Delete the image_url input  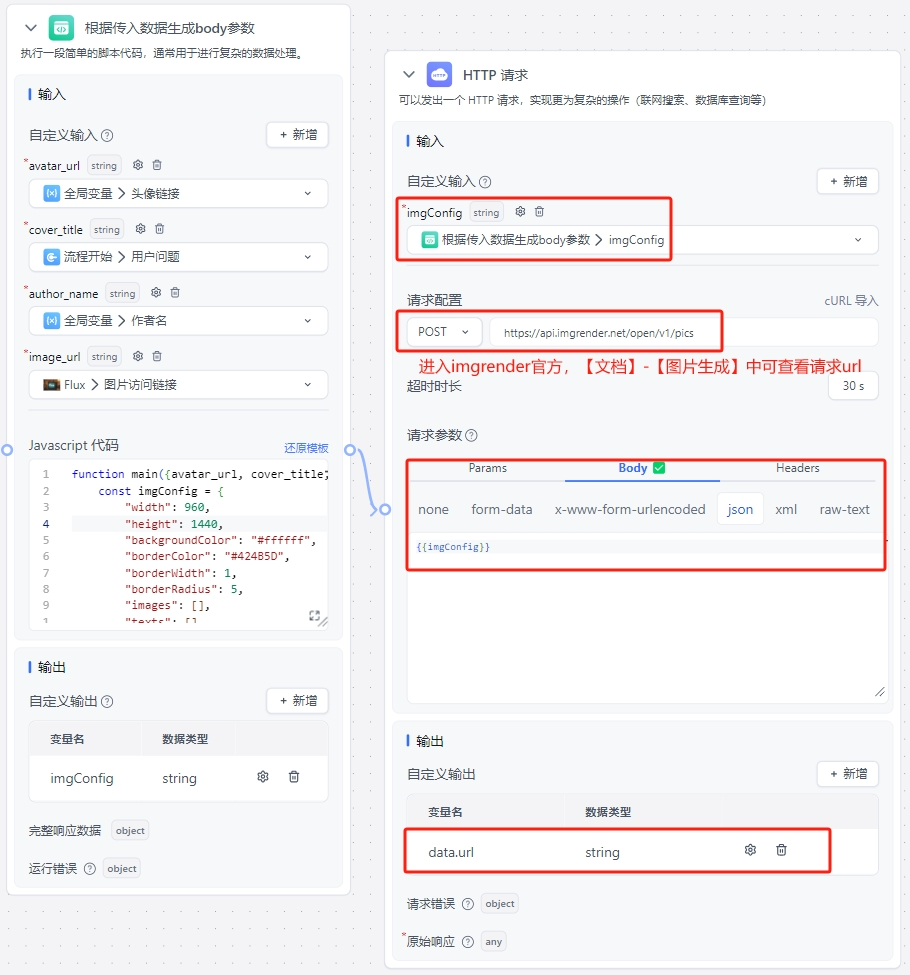[x=157, y=356]
